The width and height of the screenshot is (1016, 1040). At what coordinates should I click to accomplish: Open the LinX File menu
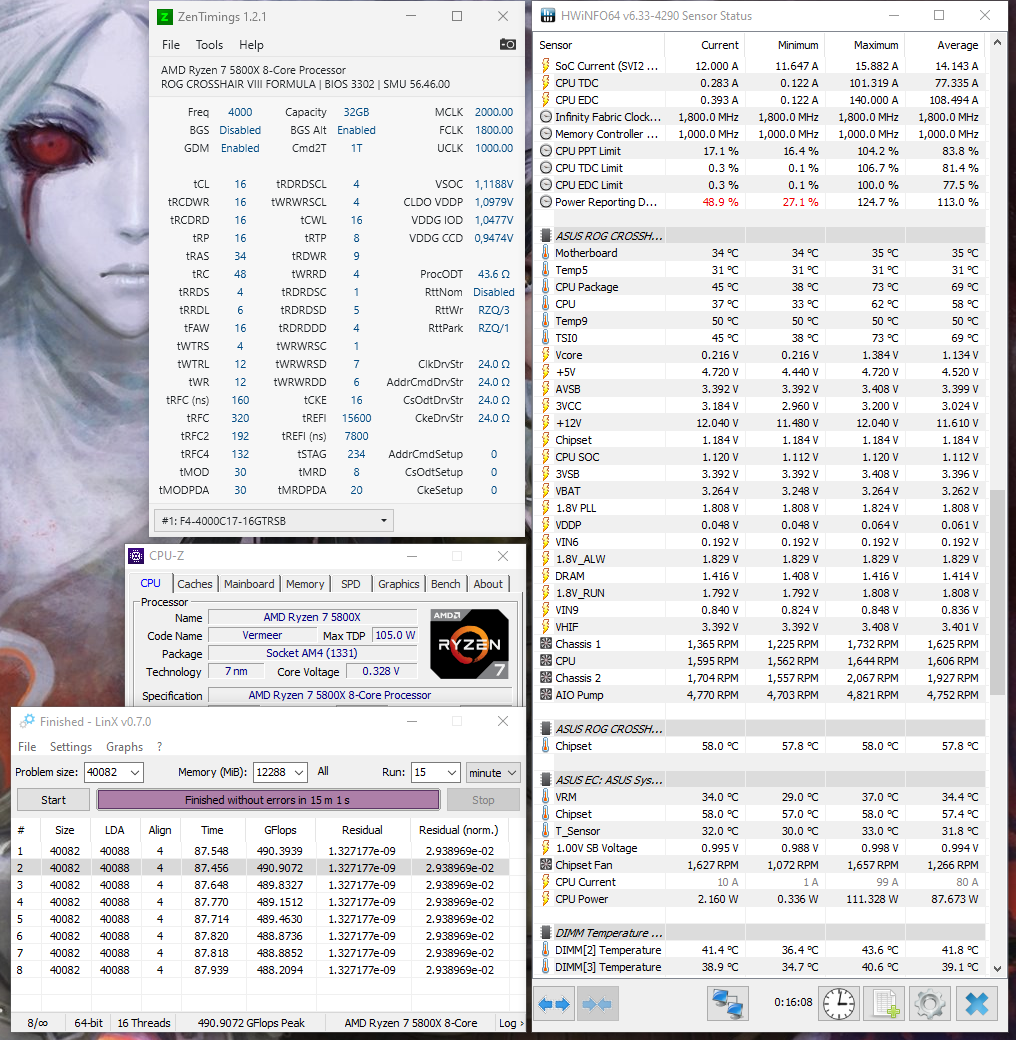pos(27,746)
